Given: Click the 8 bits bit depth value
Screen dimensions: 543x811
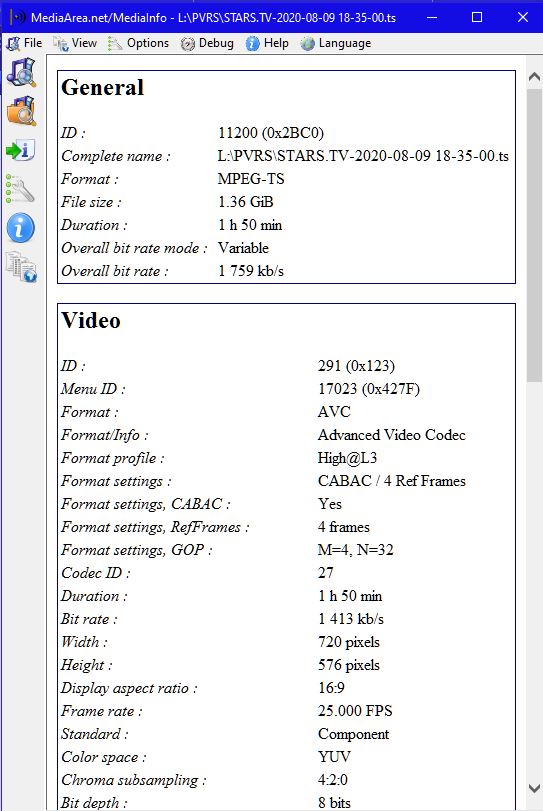Looking at the screenshot, I should tap(334, 803).
